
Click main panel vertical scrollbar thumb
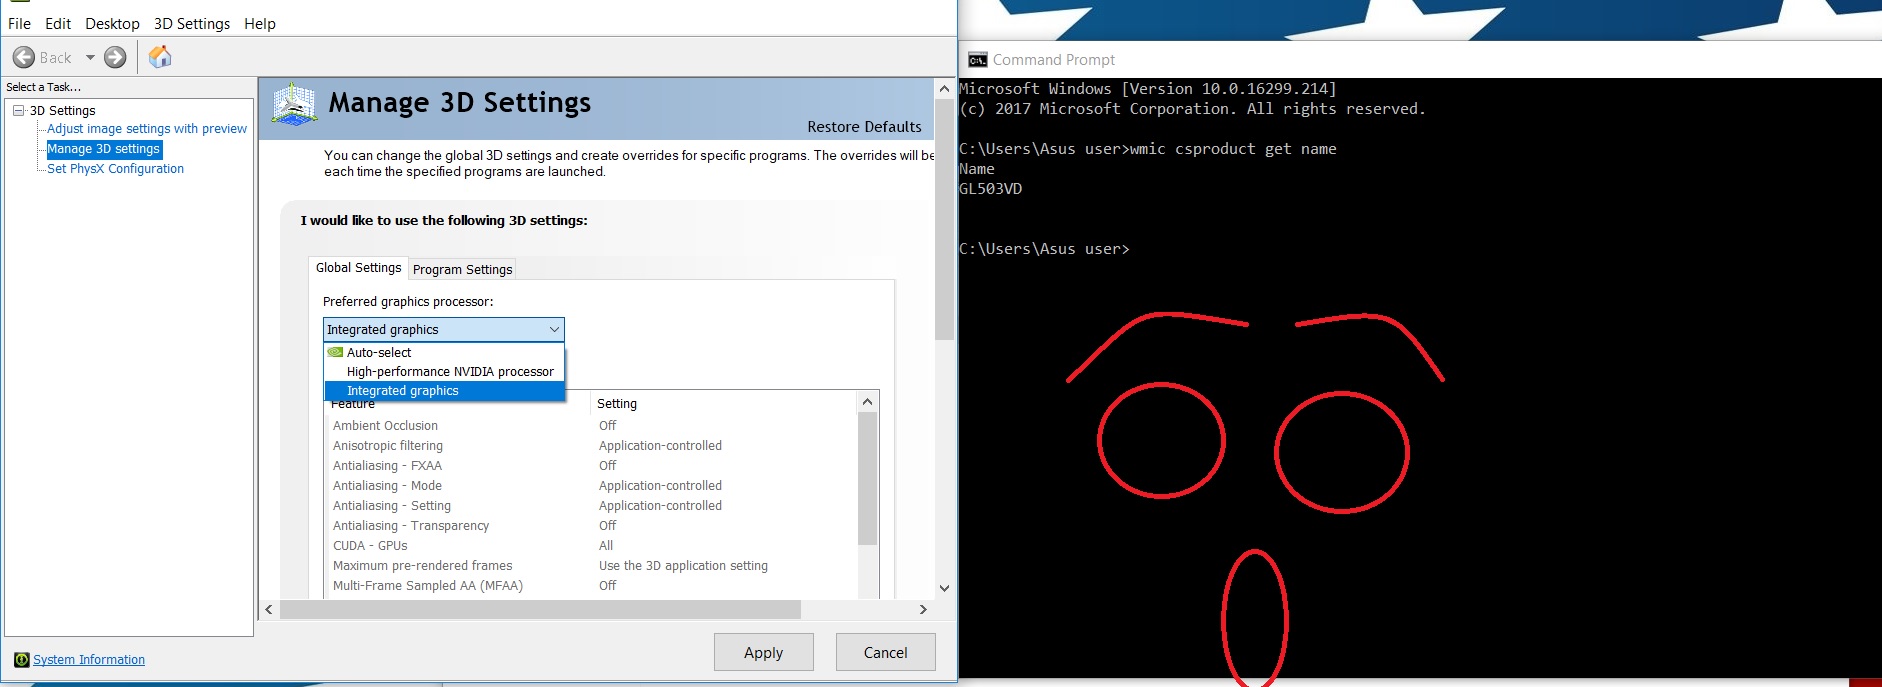[x=944, y=219]
